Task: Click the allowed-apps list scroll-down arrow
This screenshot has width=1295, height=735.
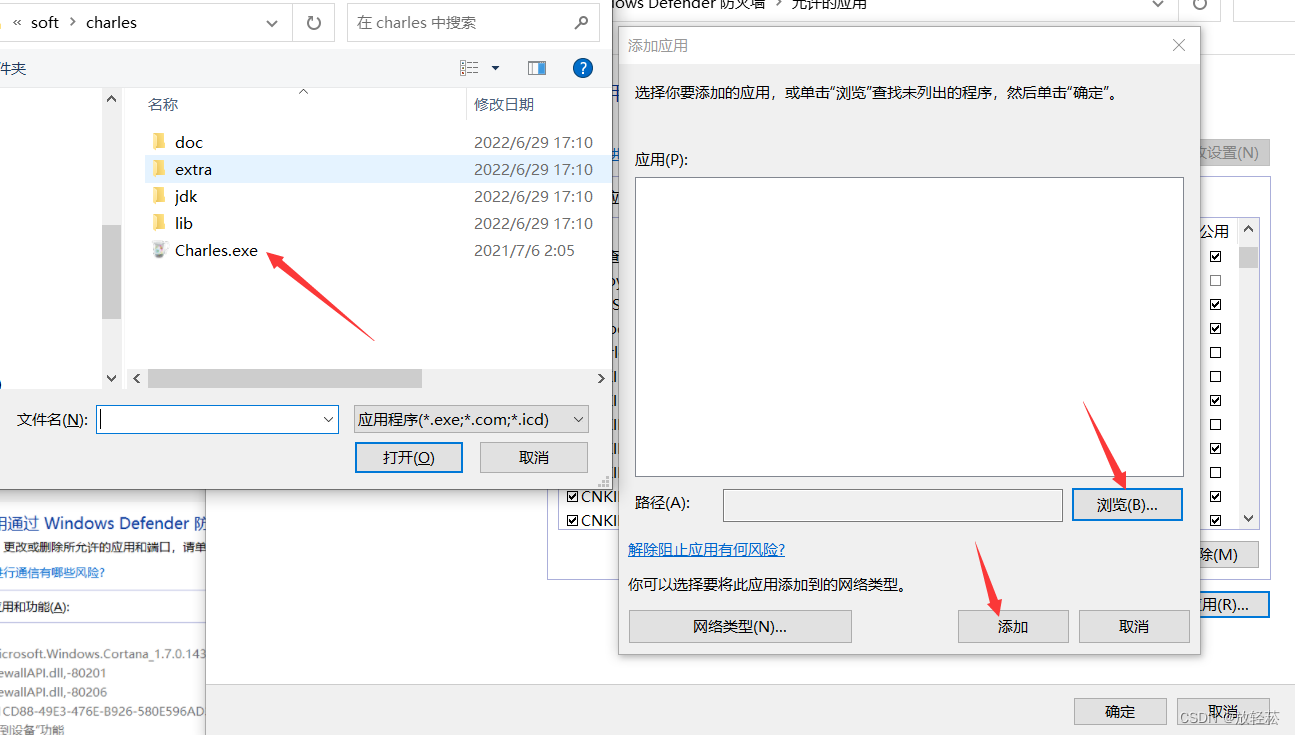Action: 1248,519
